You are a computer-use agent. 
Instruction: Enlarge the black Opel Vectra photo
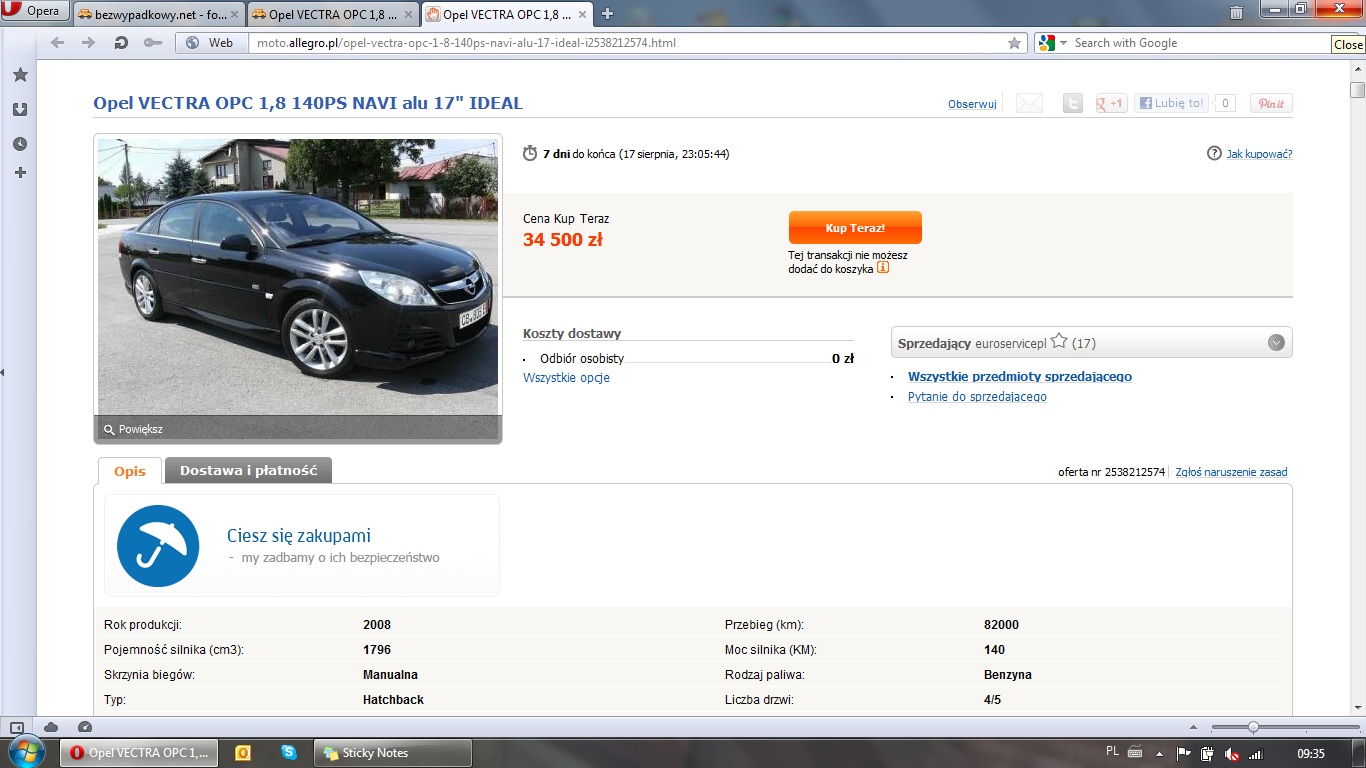(298, 275)
